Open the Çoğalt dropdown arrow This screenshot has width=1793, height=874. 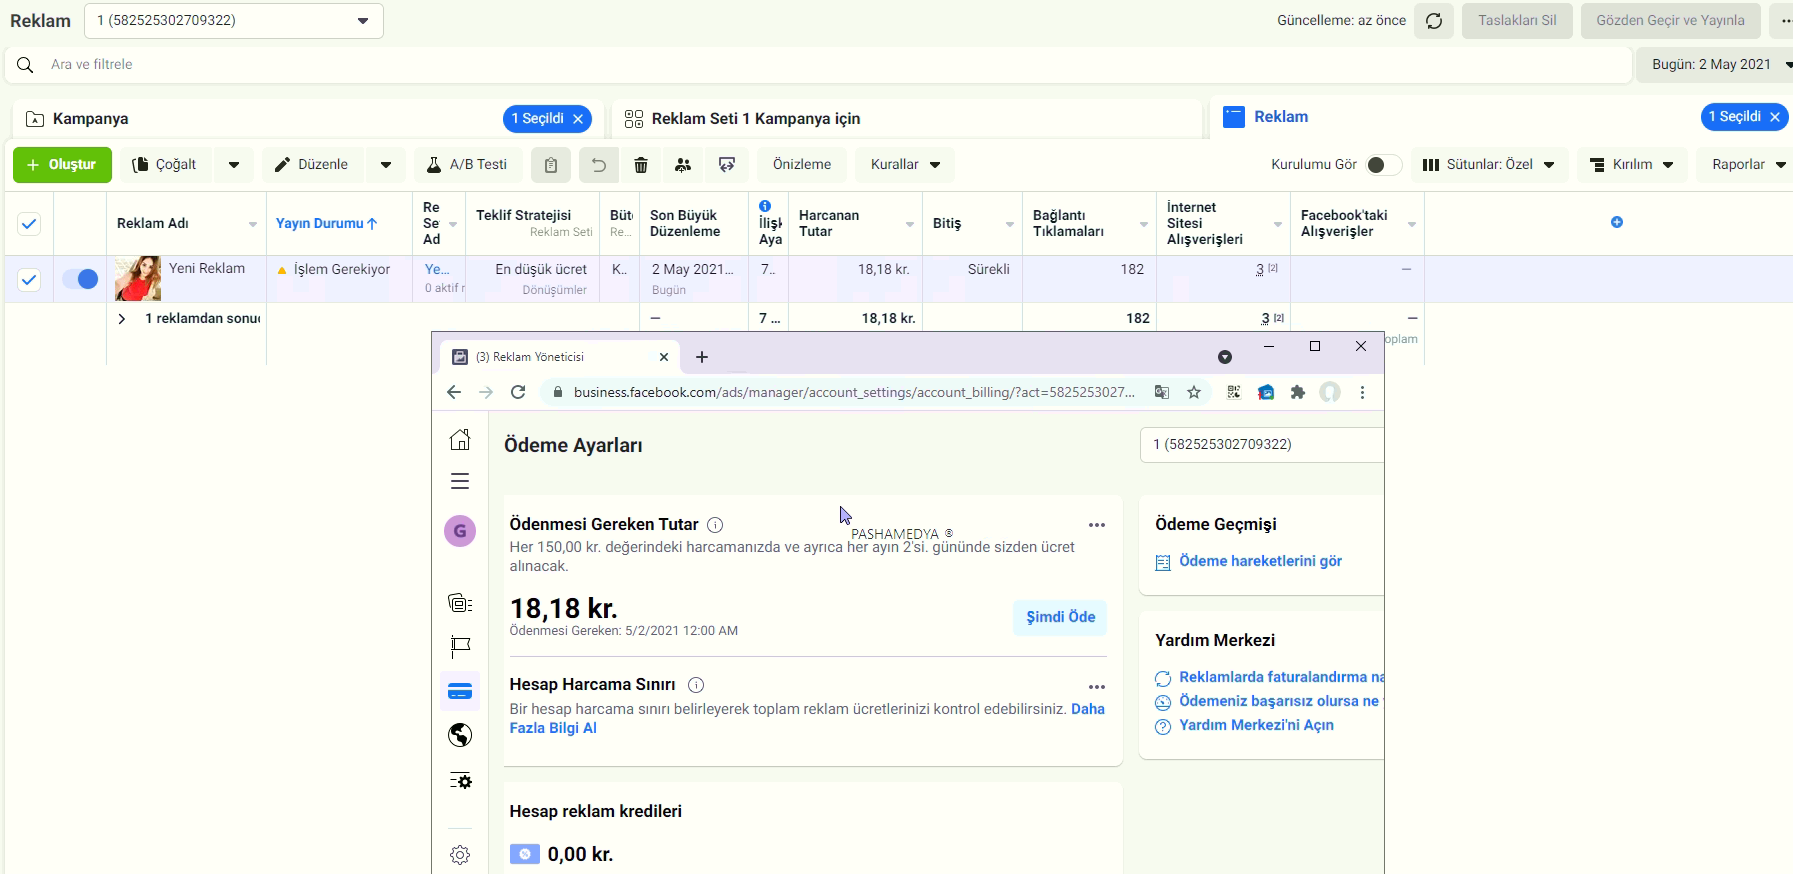234,165
